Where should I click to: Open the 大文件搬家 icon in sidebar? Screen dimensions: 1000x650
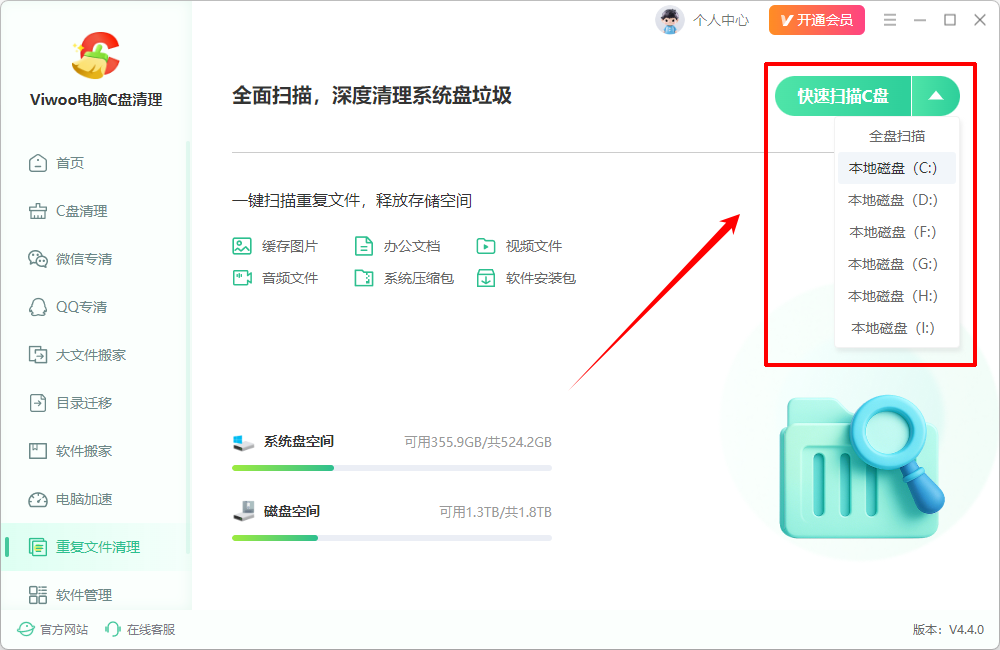[x=38, y=355]
